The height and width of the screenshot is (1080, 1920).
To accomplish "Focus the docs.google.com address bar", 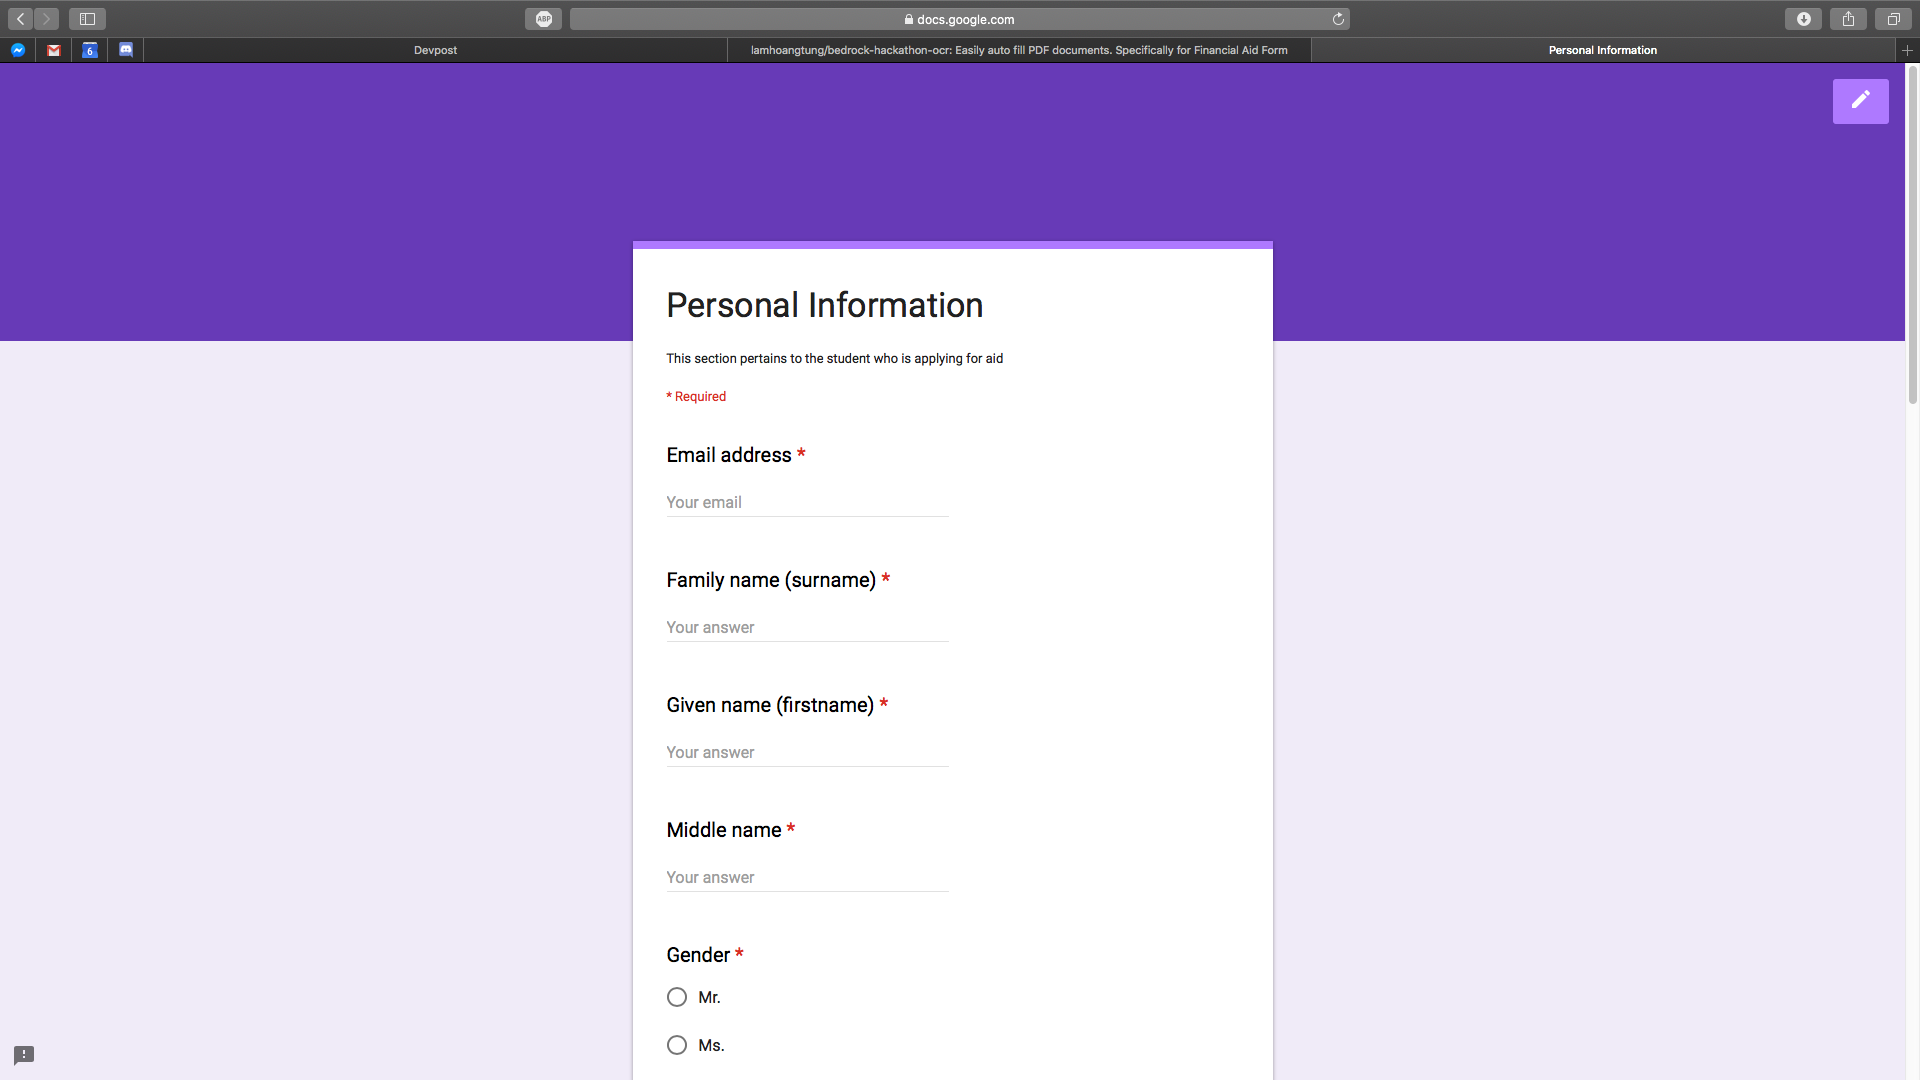I will click(x=958, y=19).
